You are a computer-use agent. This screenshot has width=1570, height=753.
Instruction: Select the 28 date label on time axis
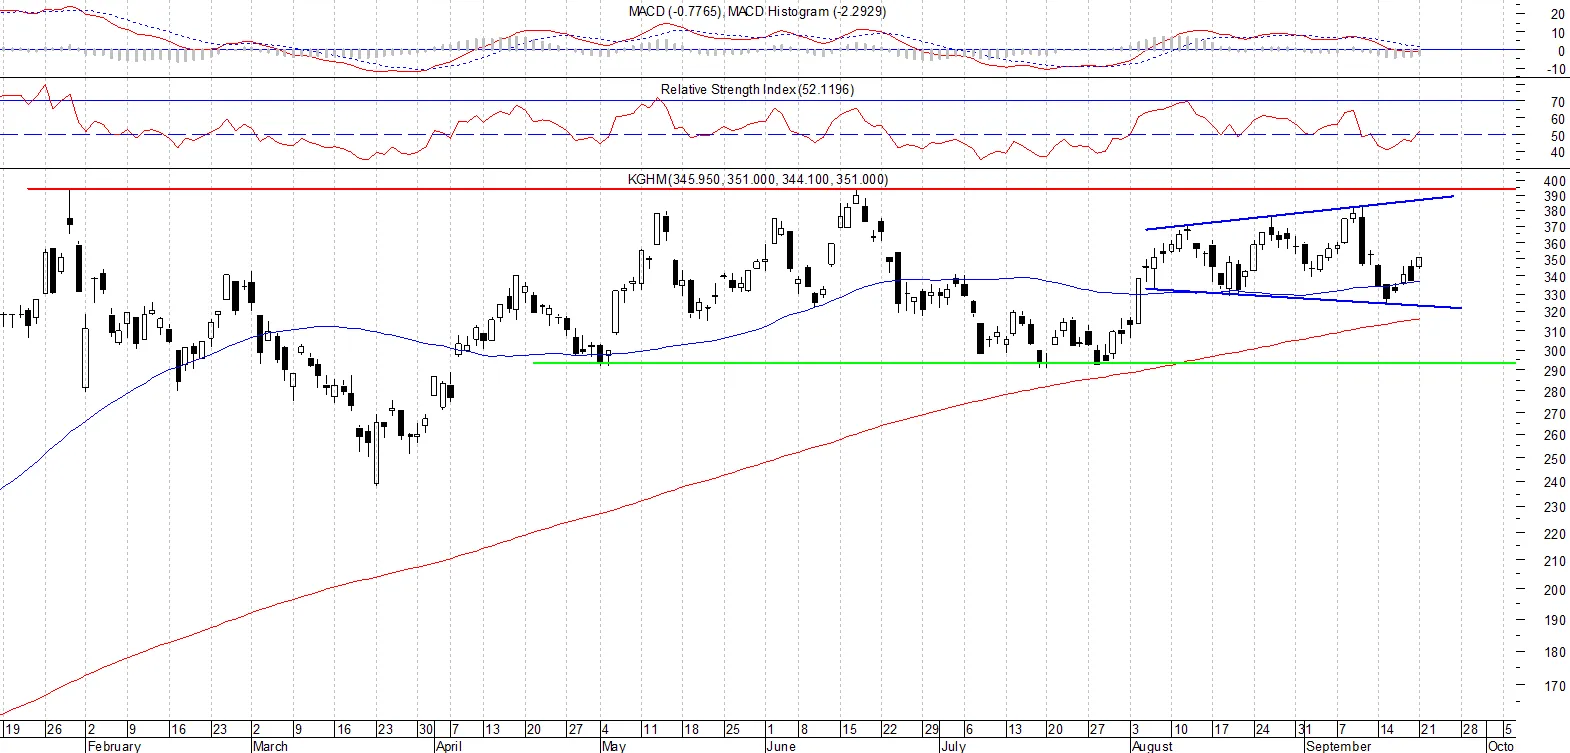click(1470, 729)
